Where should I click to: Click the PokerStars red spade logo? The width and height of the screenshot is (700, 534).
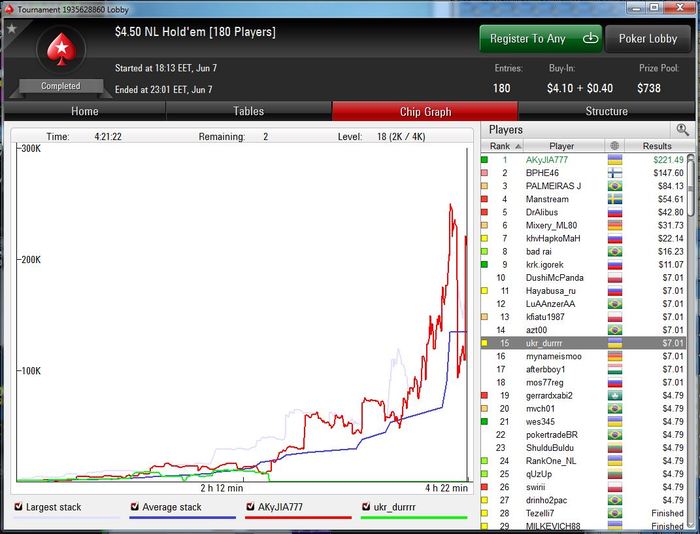pyautogui.click(x=62, y=49)
